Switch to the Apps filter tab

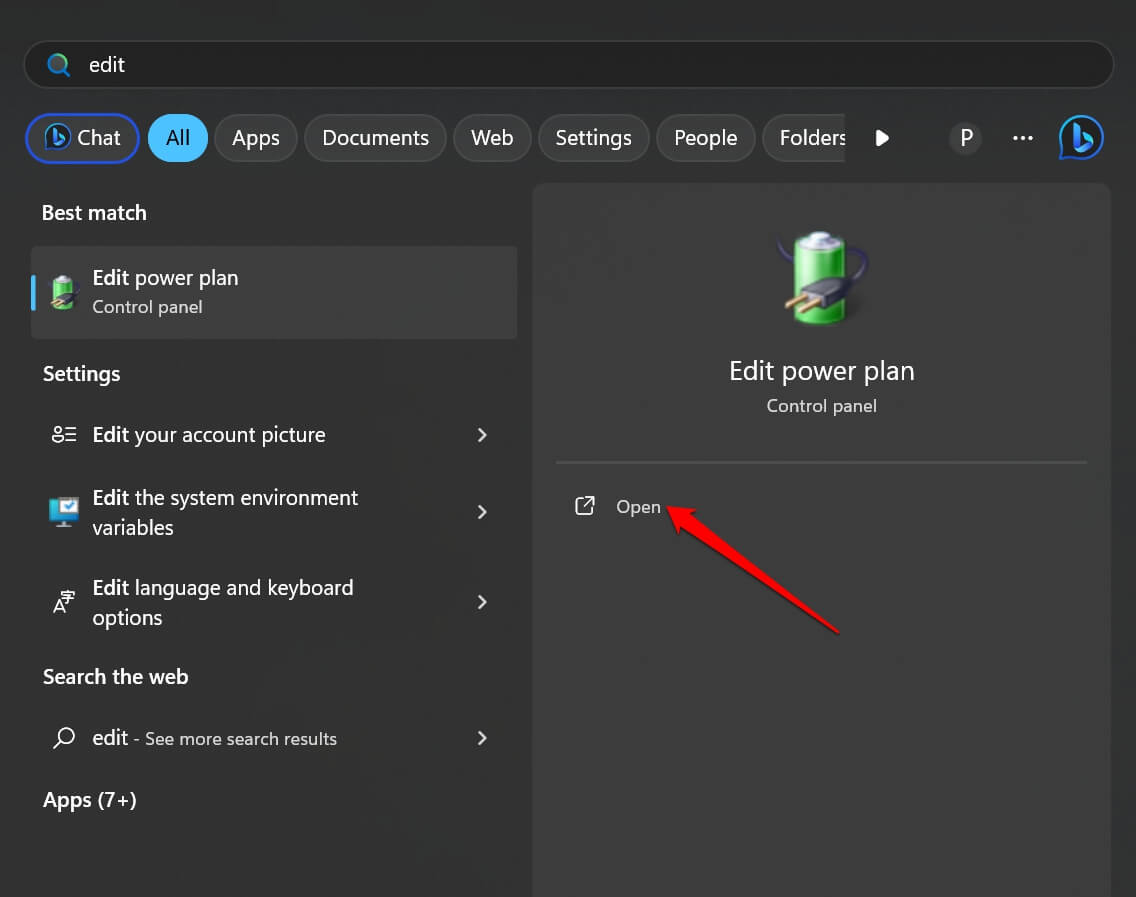pos(256,138)
